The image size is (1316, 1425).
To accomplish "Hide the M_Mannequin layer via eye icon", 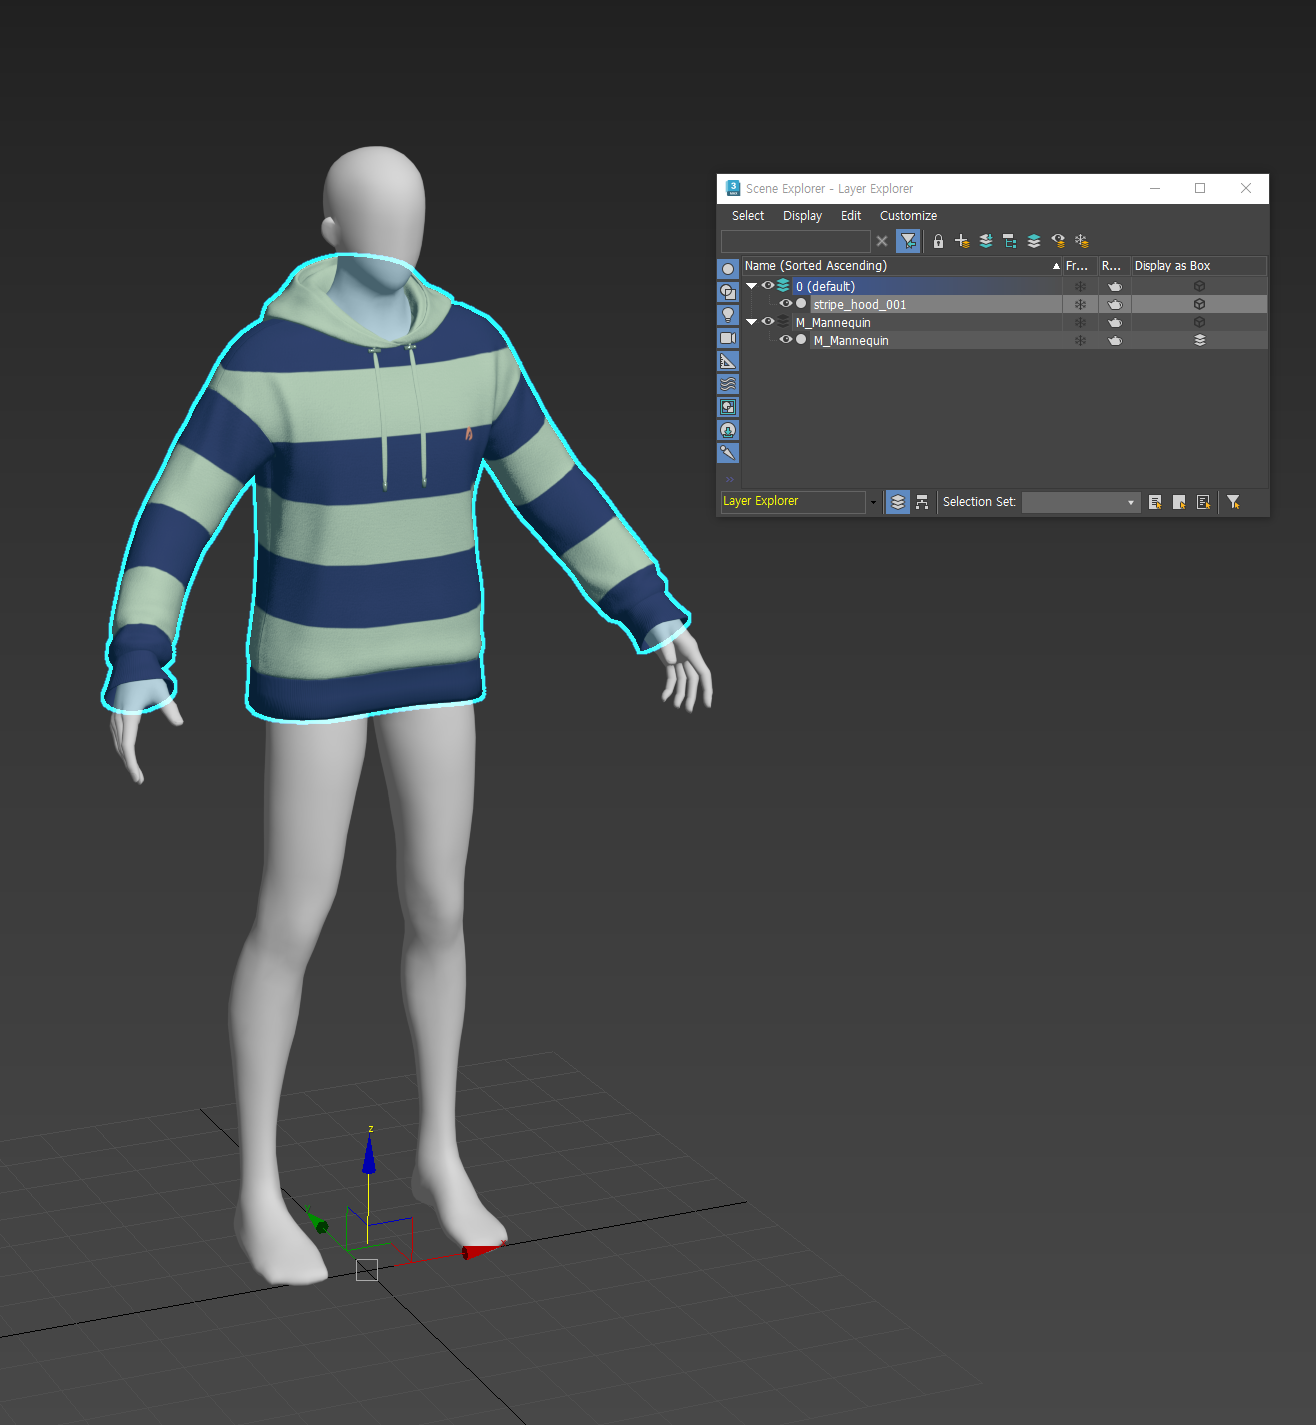I will coord(768,322).
